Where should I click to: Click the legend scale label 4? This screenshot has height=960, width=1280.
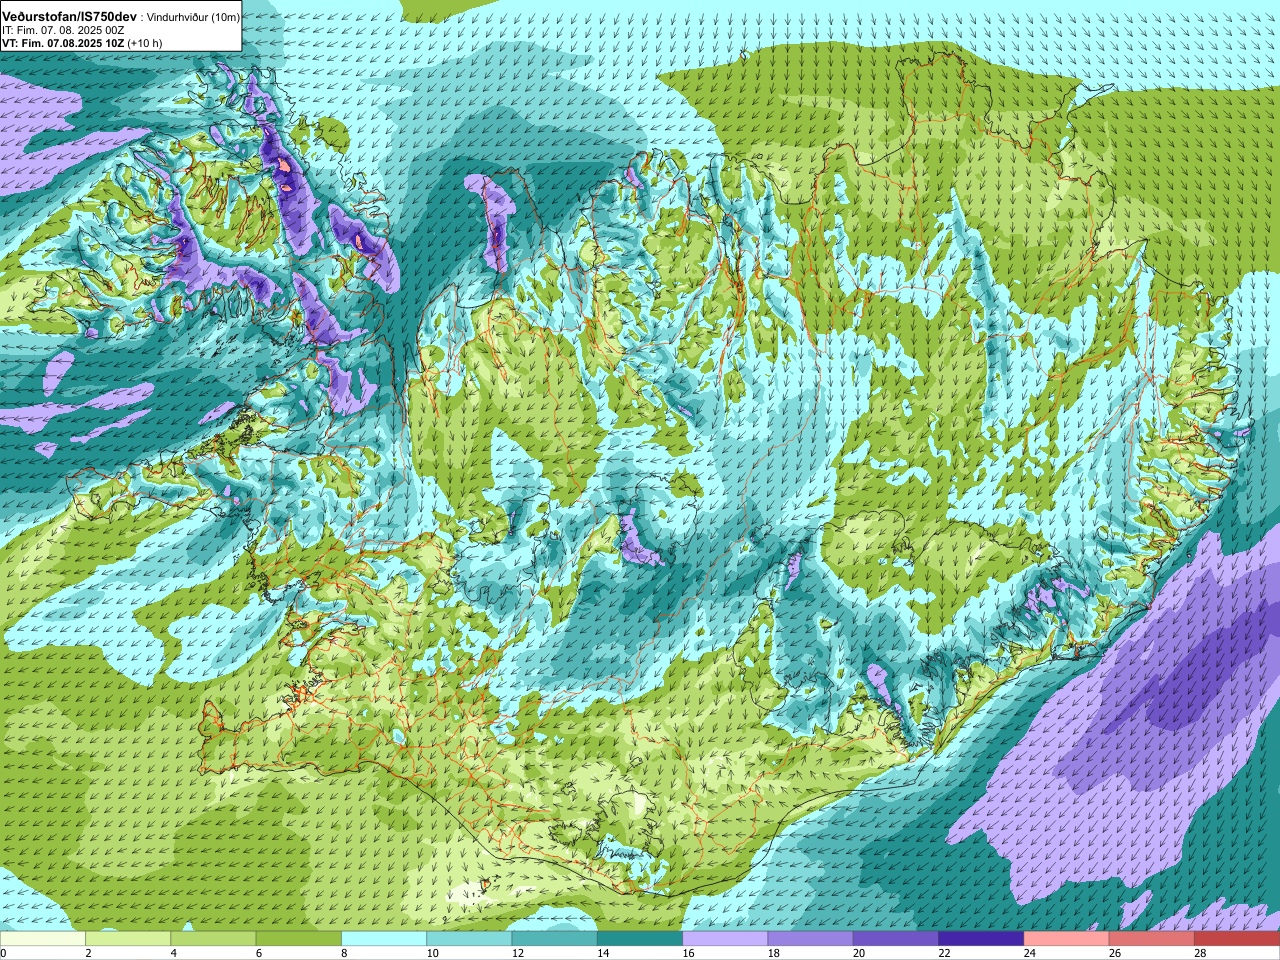174,953
